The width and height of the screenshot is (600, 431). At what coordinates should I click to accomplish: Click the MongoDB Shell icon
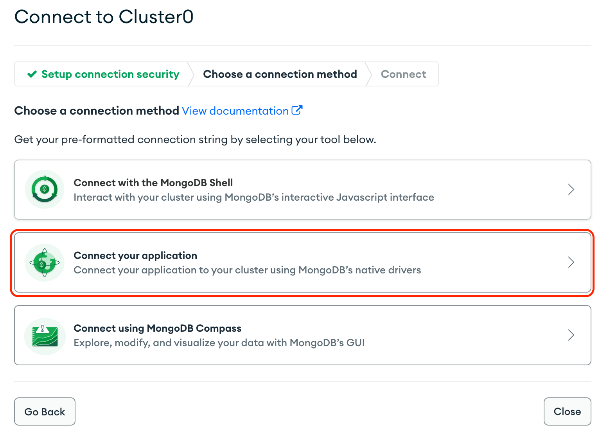click(44, 189)
